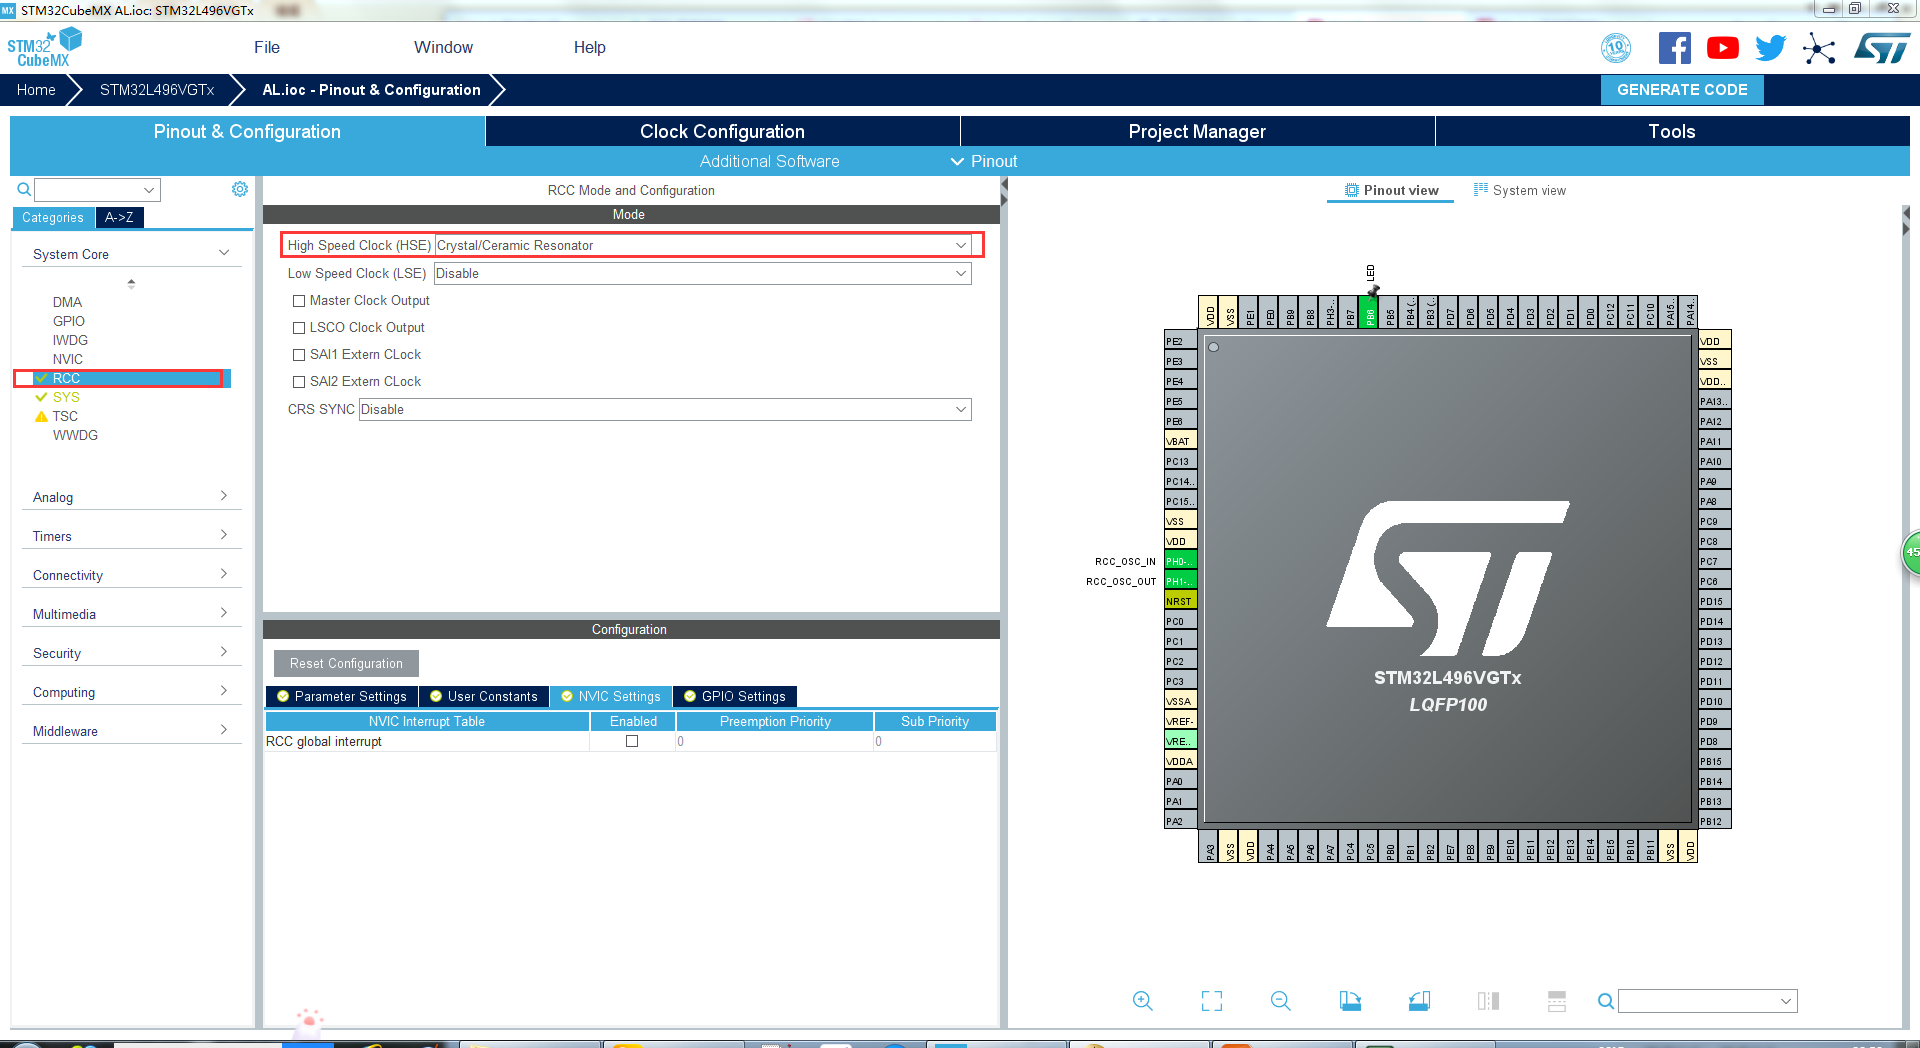Click the NRST pin on the chip
This screenshot has width=1920, height=1048.
[1180, 601]
